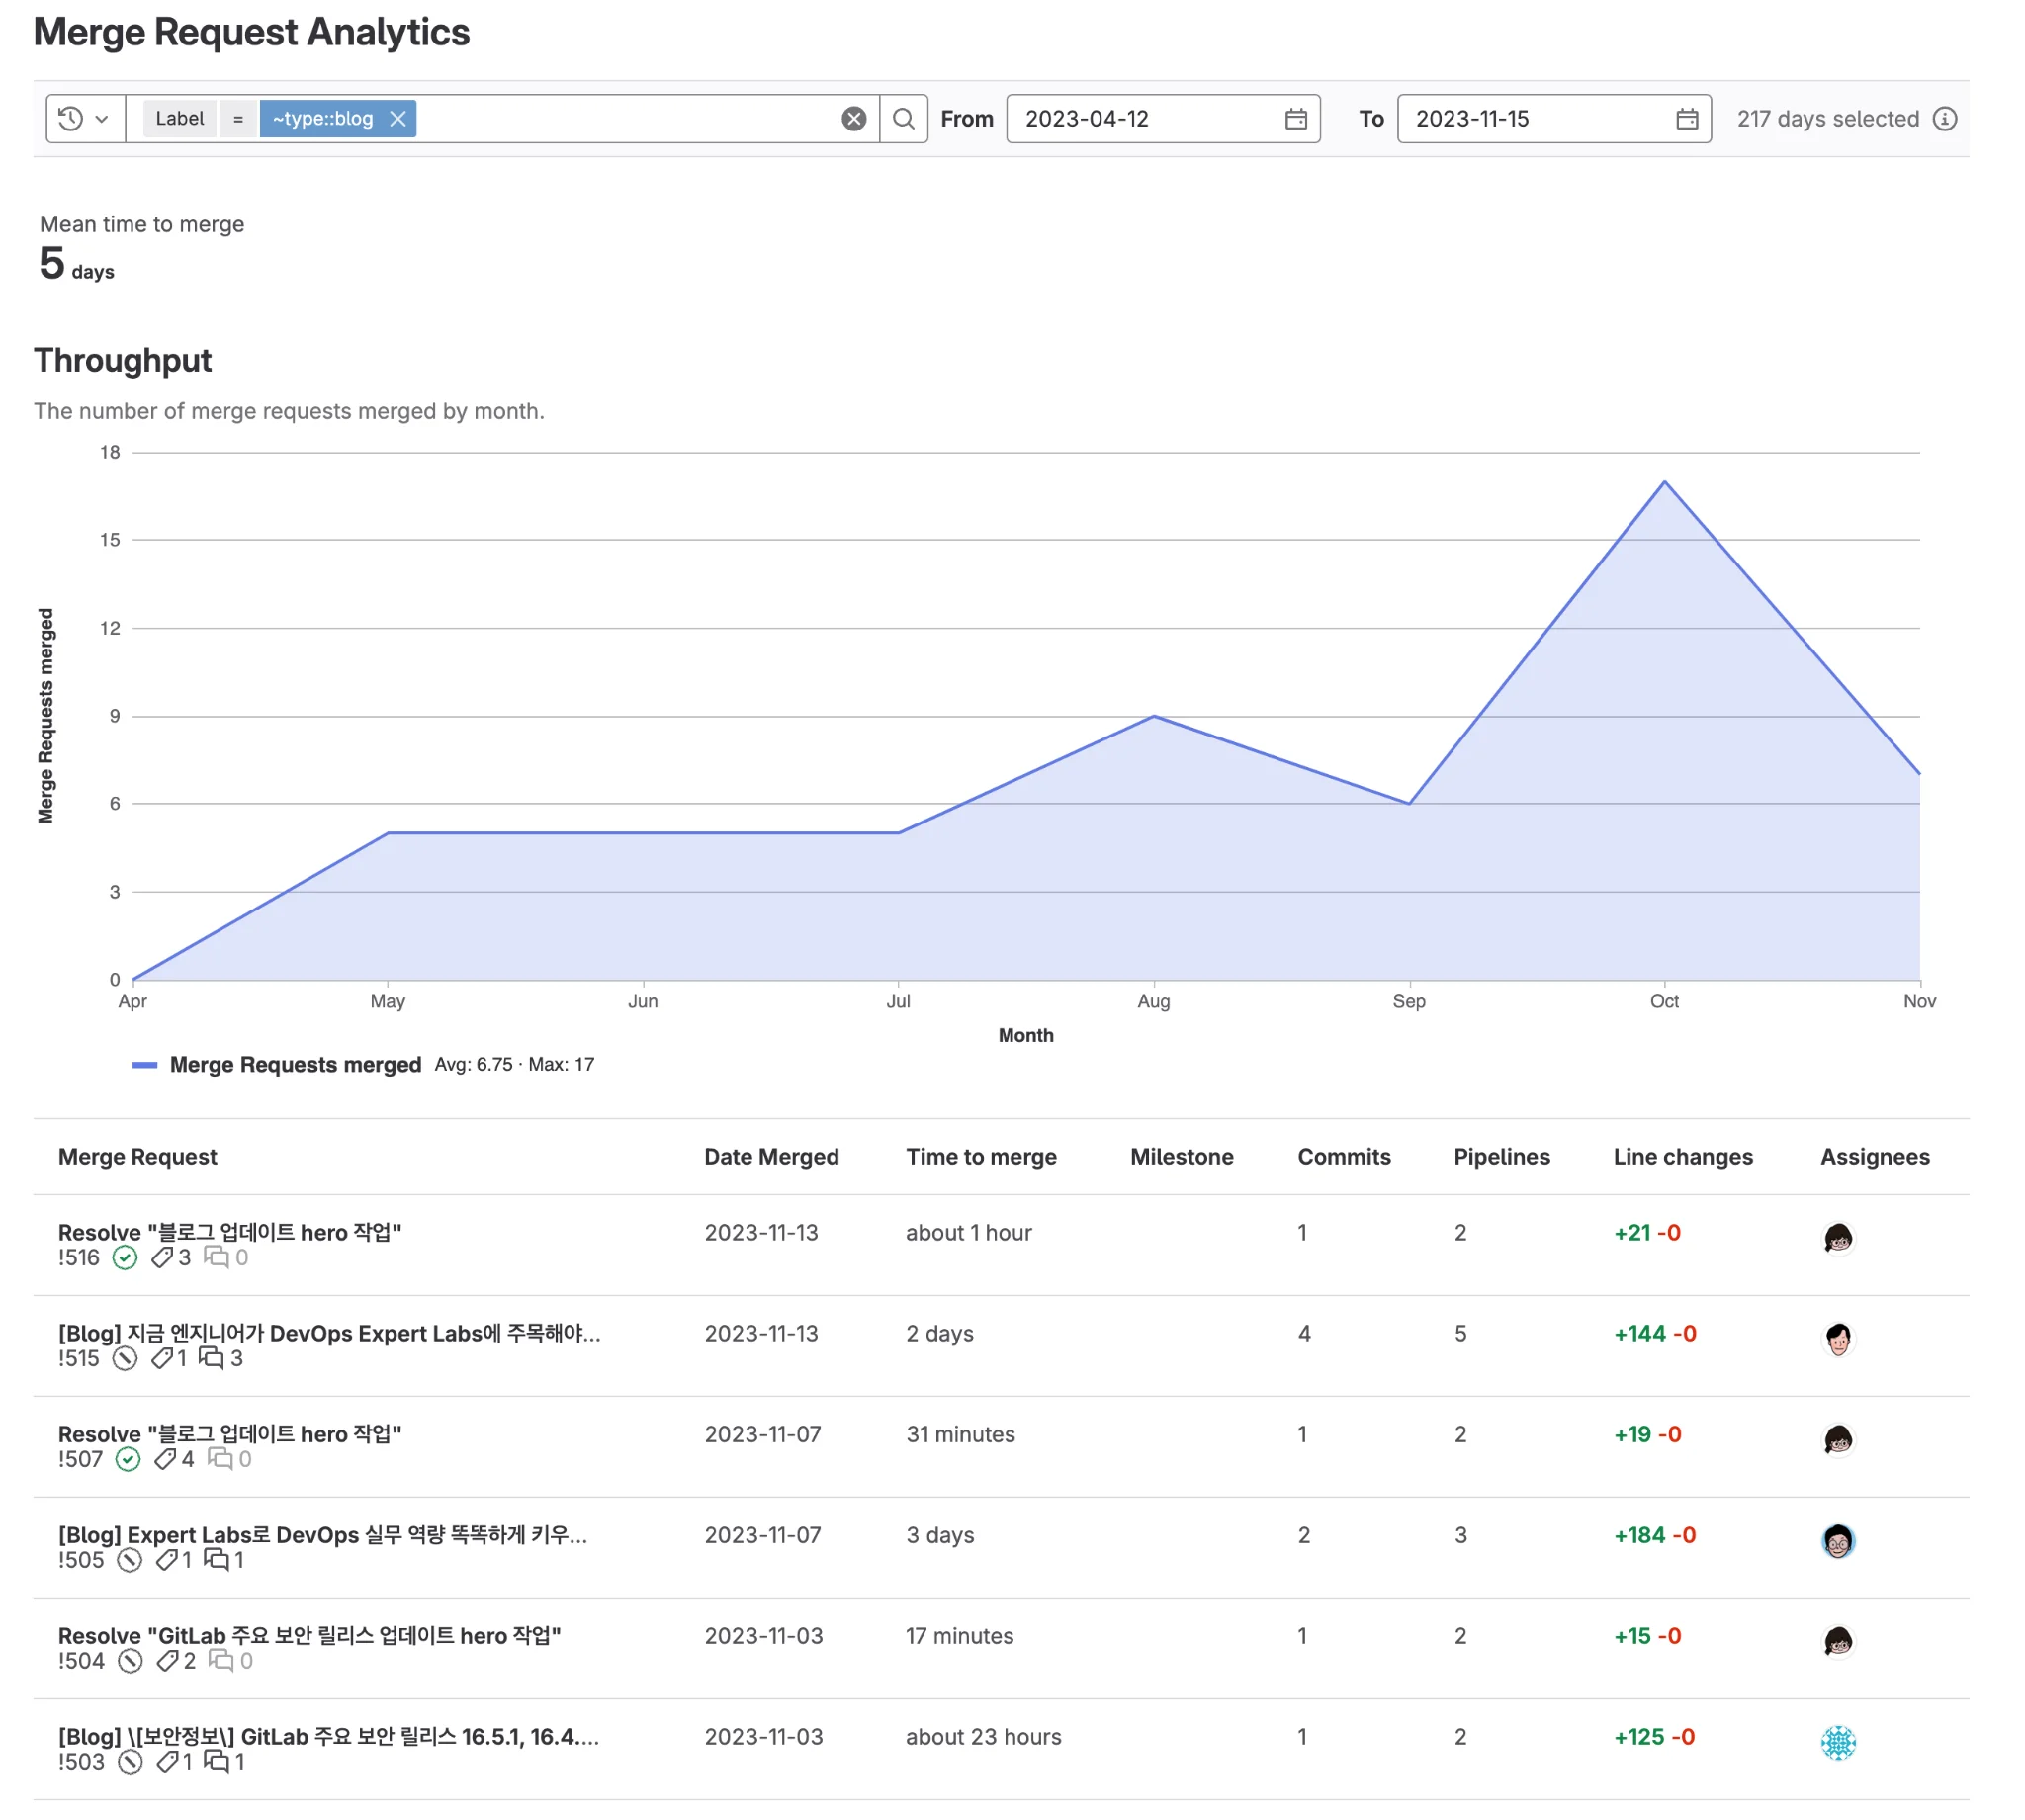Click passed pipeline status icon for !516
2025x1820 pixels.
pos(125,1258)
